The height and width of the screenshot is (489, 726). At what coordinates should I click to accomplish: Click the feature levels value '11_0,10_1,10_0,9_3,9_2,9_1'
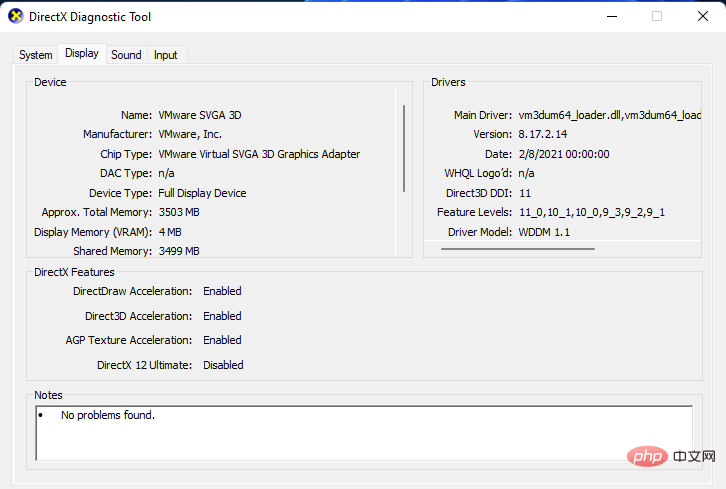pyautogui.click(x=592, y=212)
